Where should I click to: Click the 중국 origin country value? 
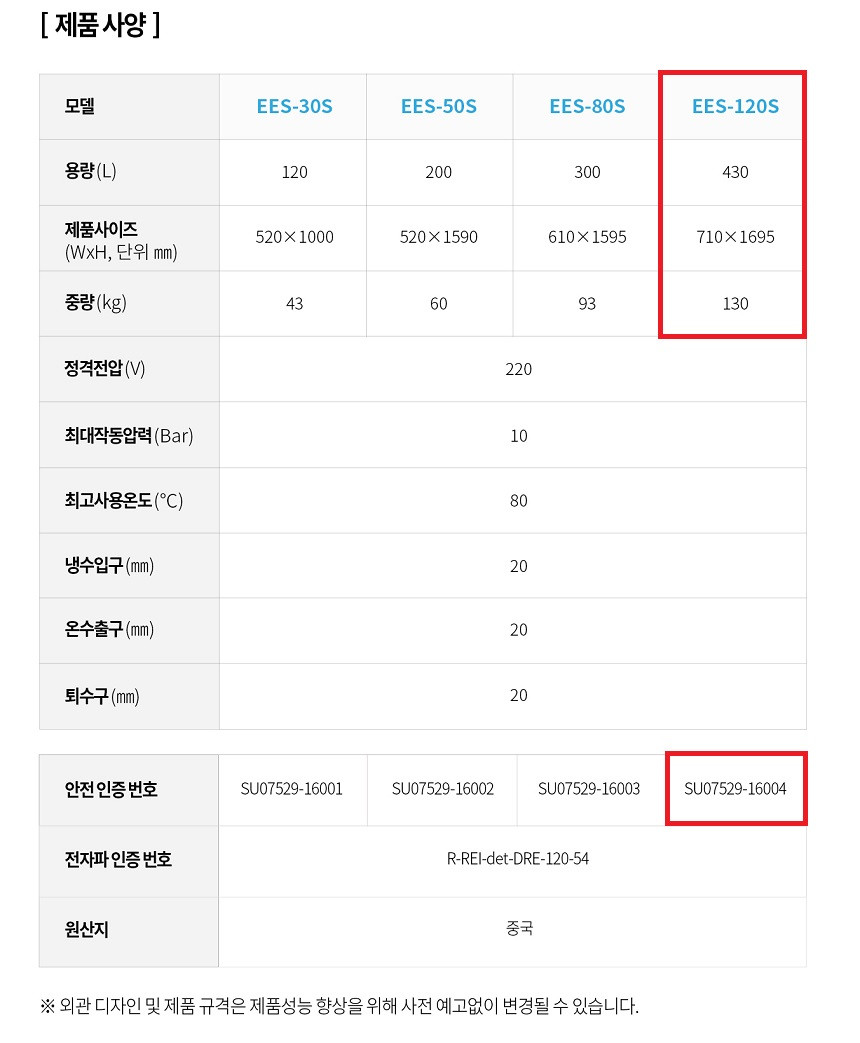(519, 928)
